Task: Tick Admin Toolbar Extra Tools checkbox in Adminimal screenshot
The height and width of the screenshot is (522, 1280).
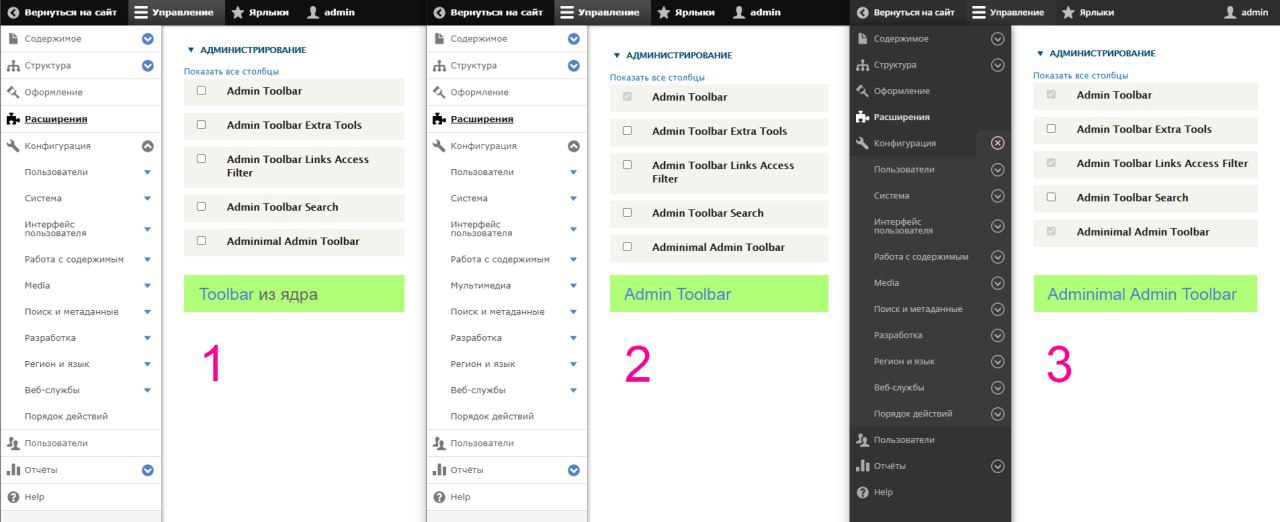Action: tap(1051, 128)
